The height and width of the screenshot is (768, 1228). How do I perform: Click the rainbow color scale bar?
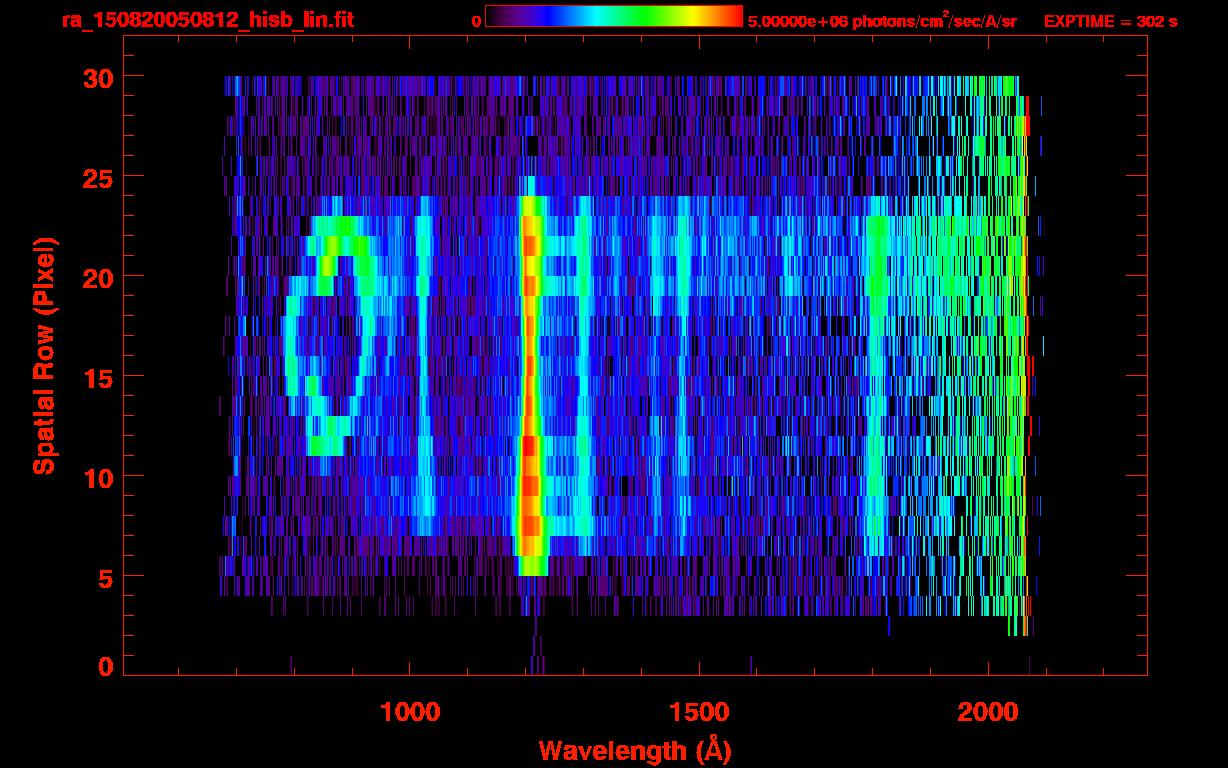tap(614, 17)
